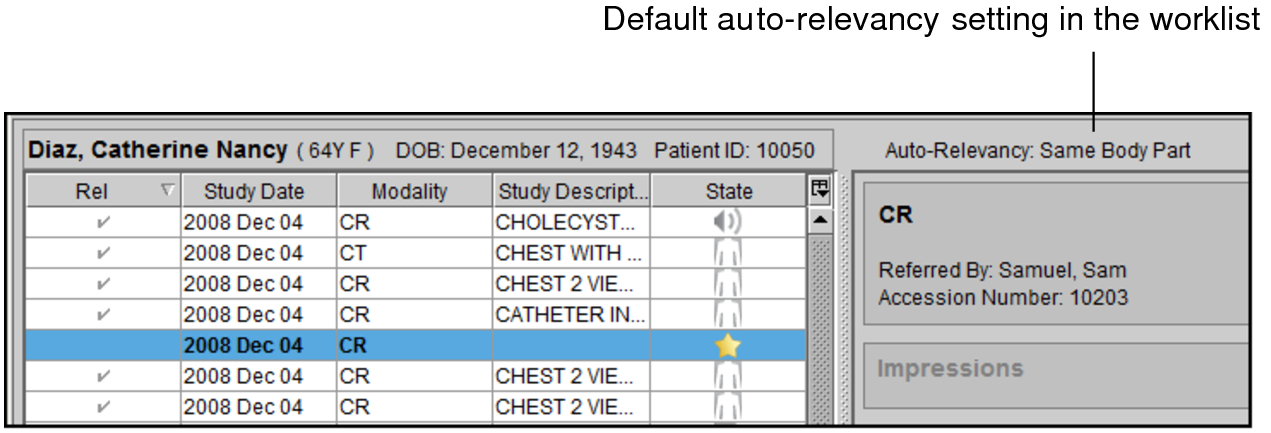
Task: Click the Impressions panel
Action: (x=1055, y=375)
